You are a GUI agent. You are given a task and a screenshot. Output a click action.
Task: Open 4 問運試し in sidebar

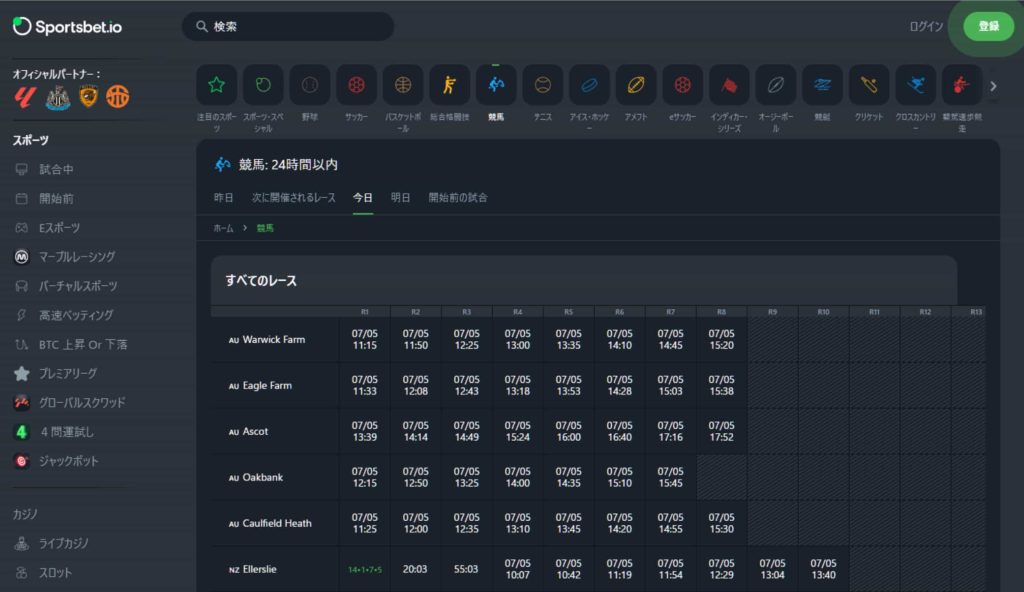(x=67, y=432)
